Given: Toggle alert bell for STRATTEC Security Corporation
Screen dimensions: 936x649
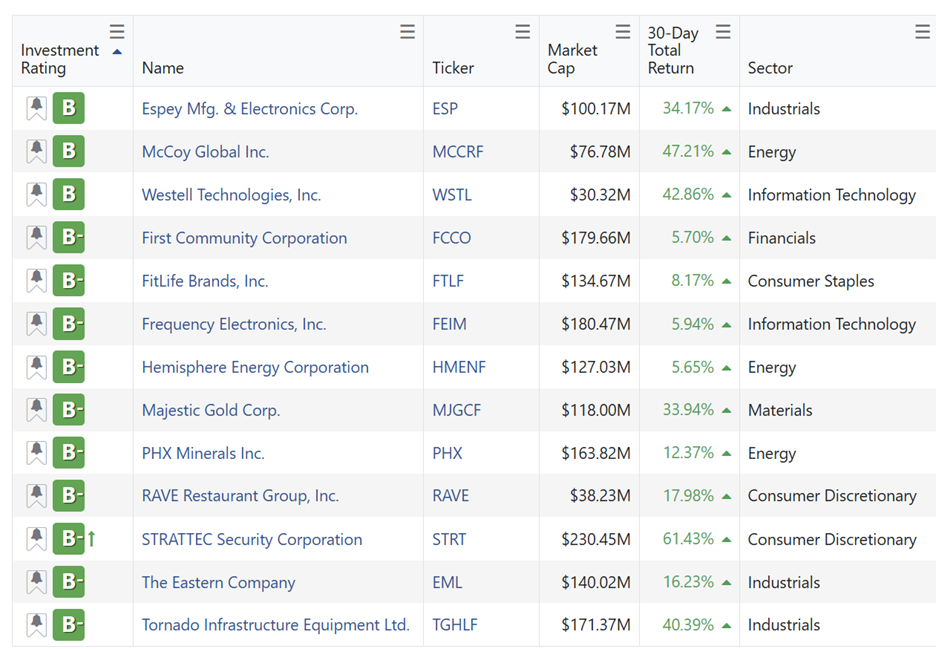Looking at the screenshot, I should click(x=36, y=539).
